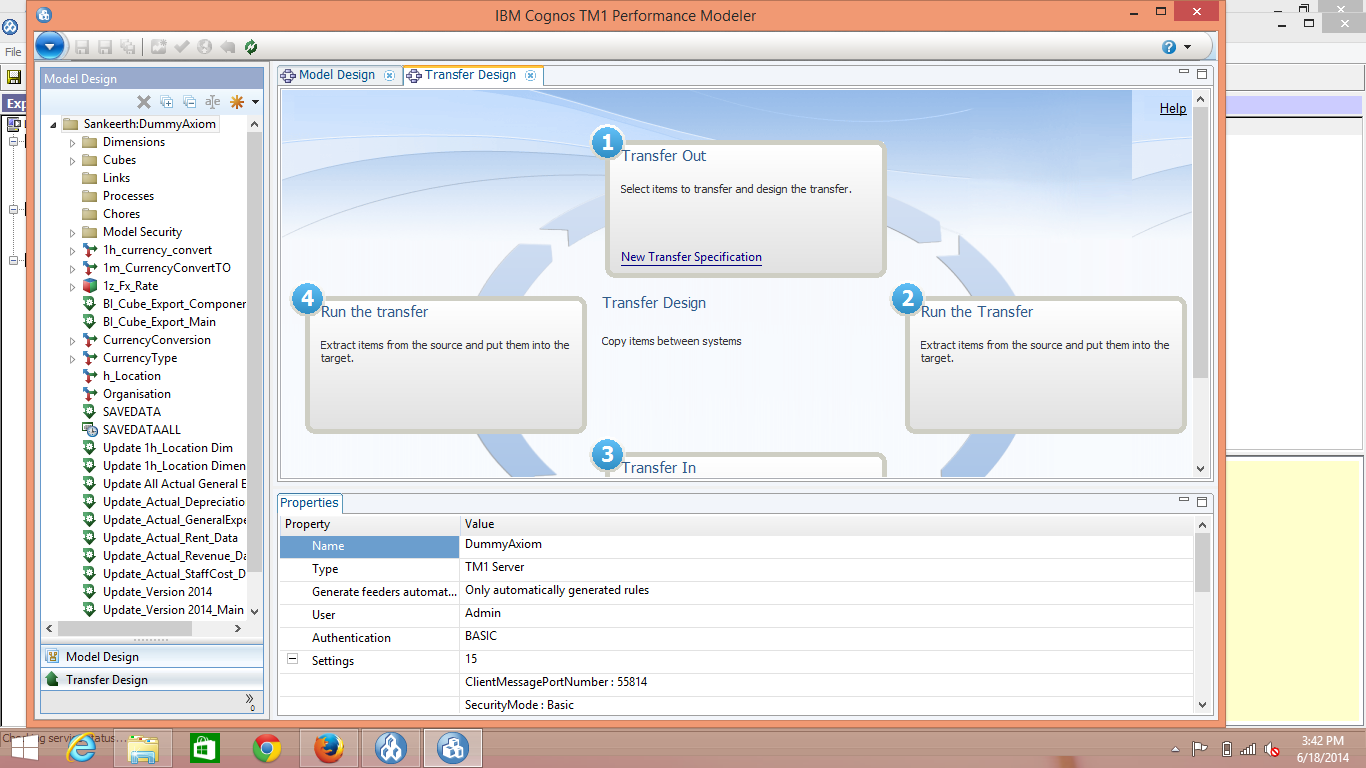Select the Links folder in tree
The height and width of the screenshot is (768, 1366).
116,178
